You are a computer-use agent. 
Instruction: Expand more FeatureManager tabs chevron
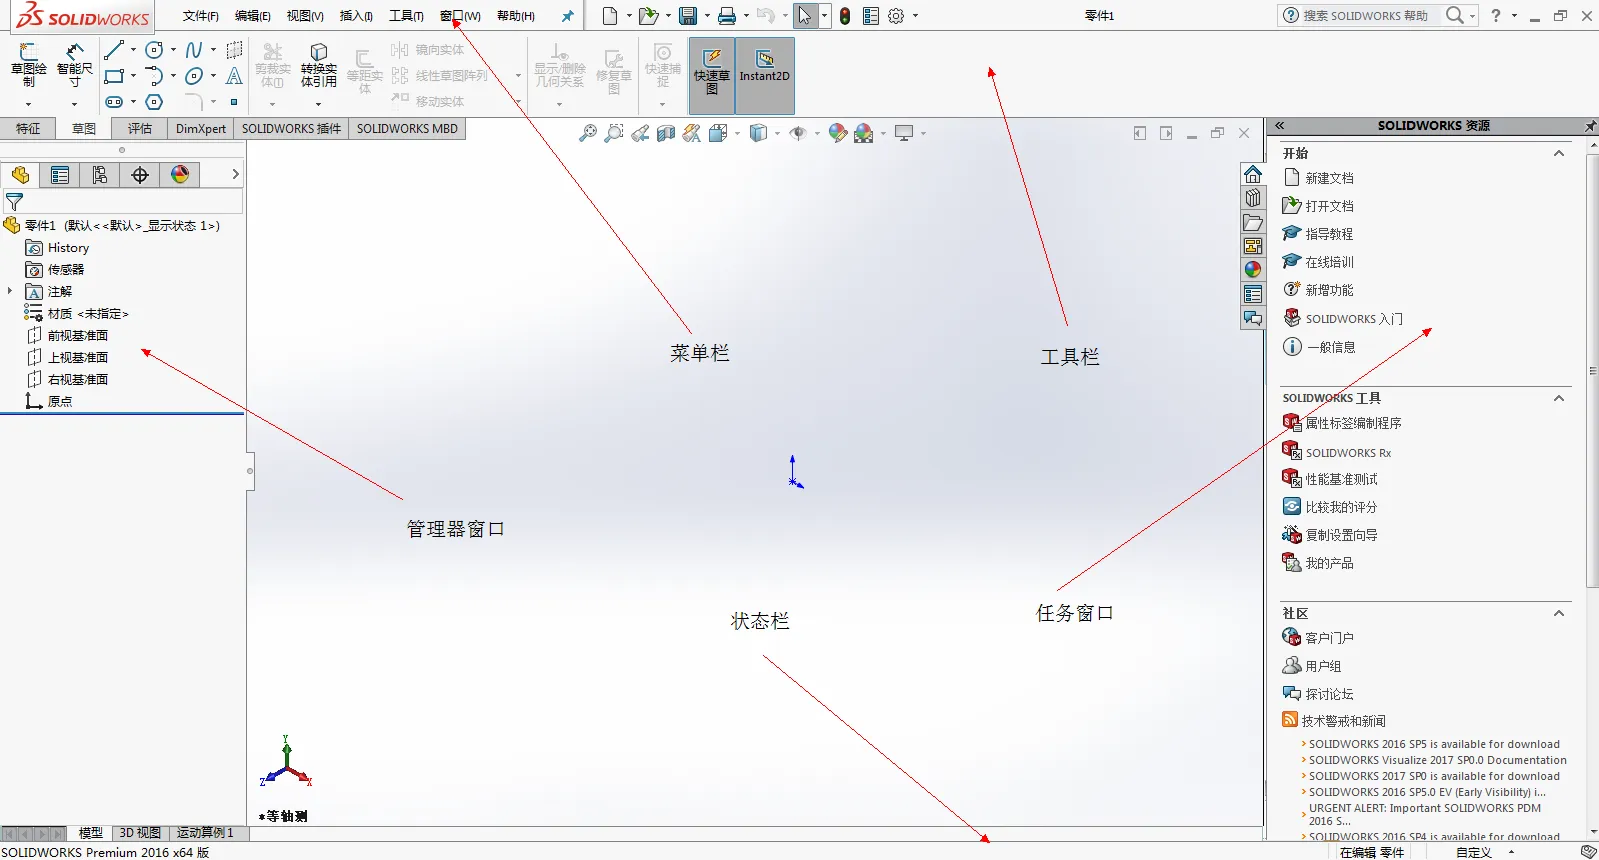[235, 174]
